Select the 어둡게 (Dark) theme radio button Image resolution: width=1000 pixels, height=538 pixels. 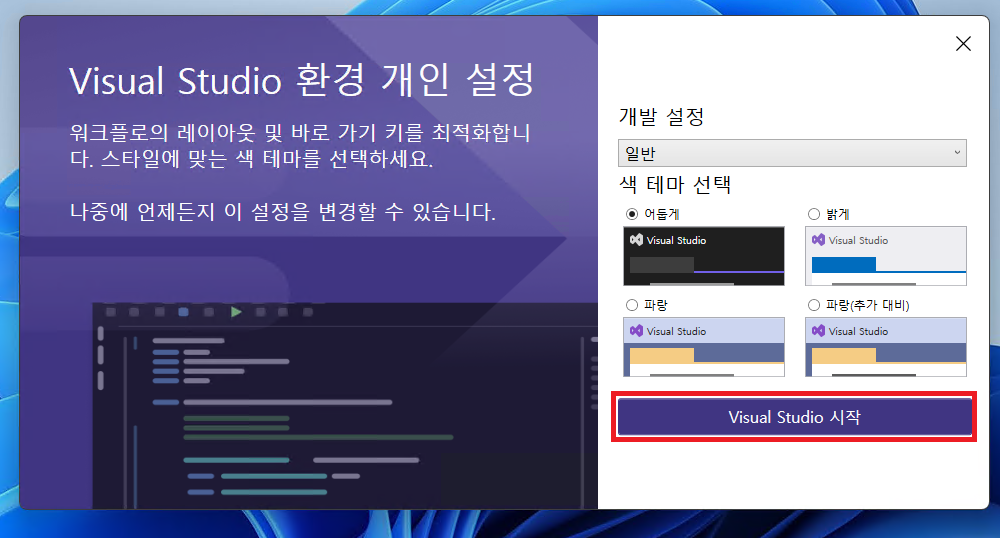(x=631, y=213)
